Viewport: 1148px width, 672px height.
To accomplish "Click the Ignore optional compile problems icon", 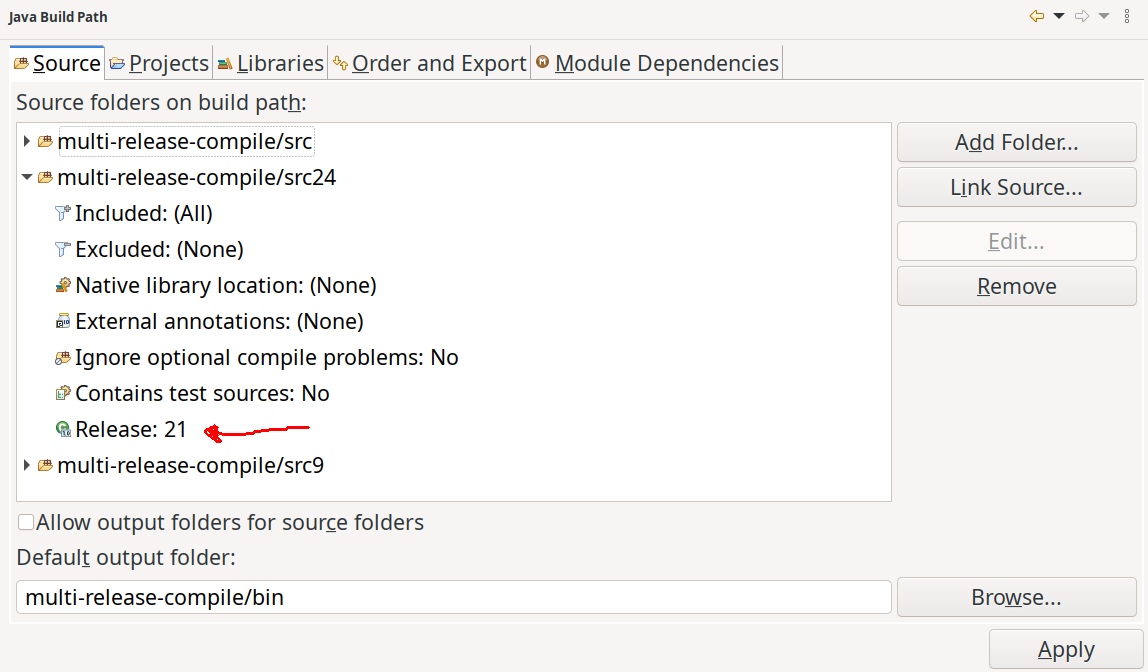I will [63, 357].
